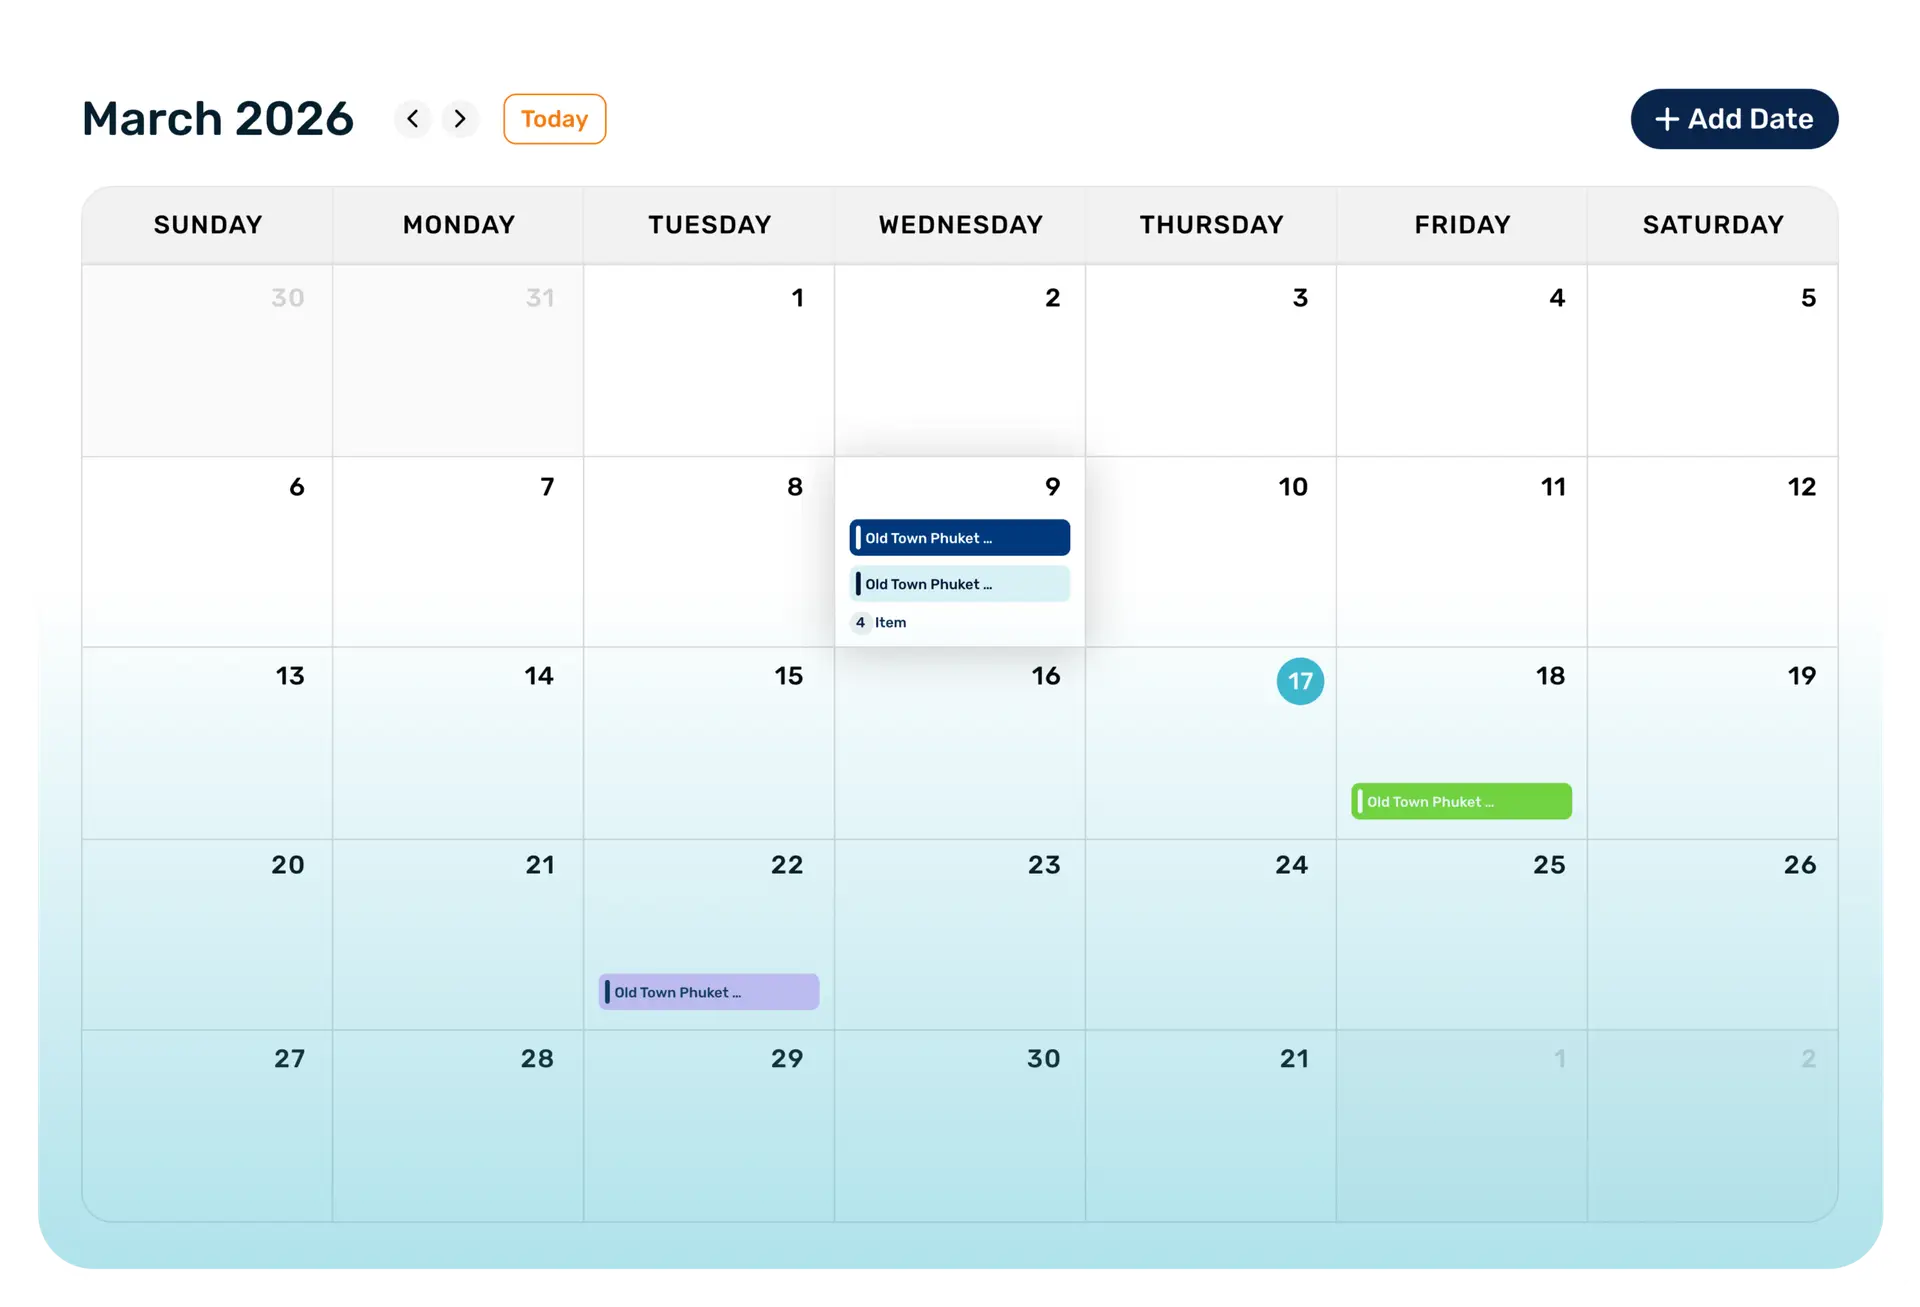The height and width of the screenshot is (1307, 1920).
Task: Click the March 2026 title
Action: point(218,119)
